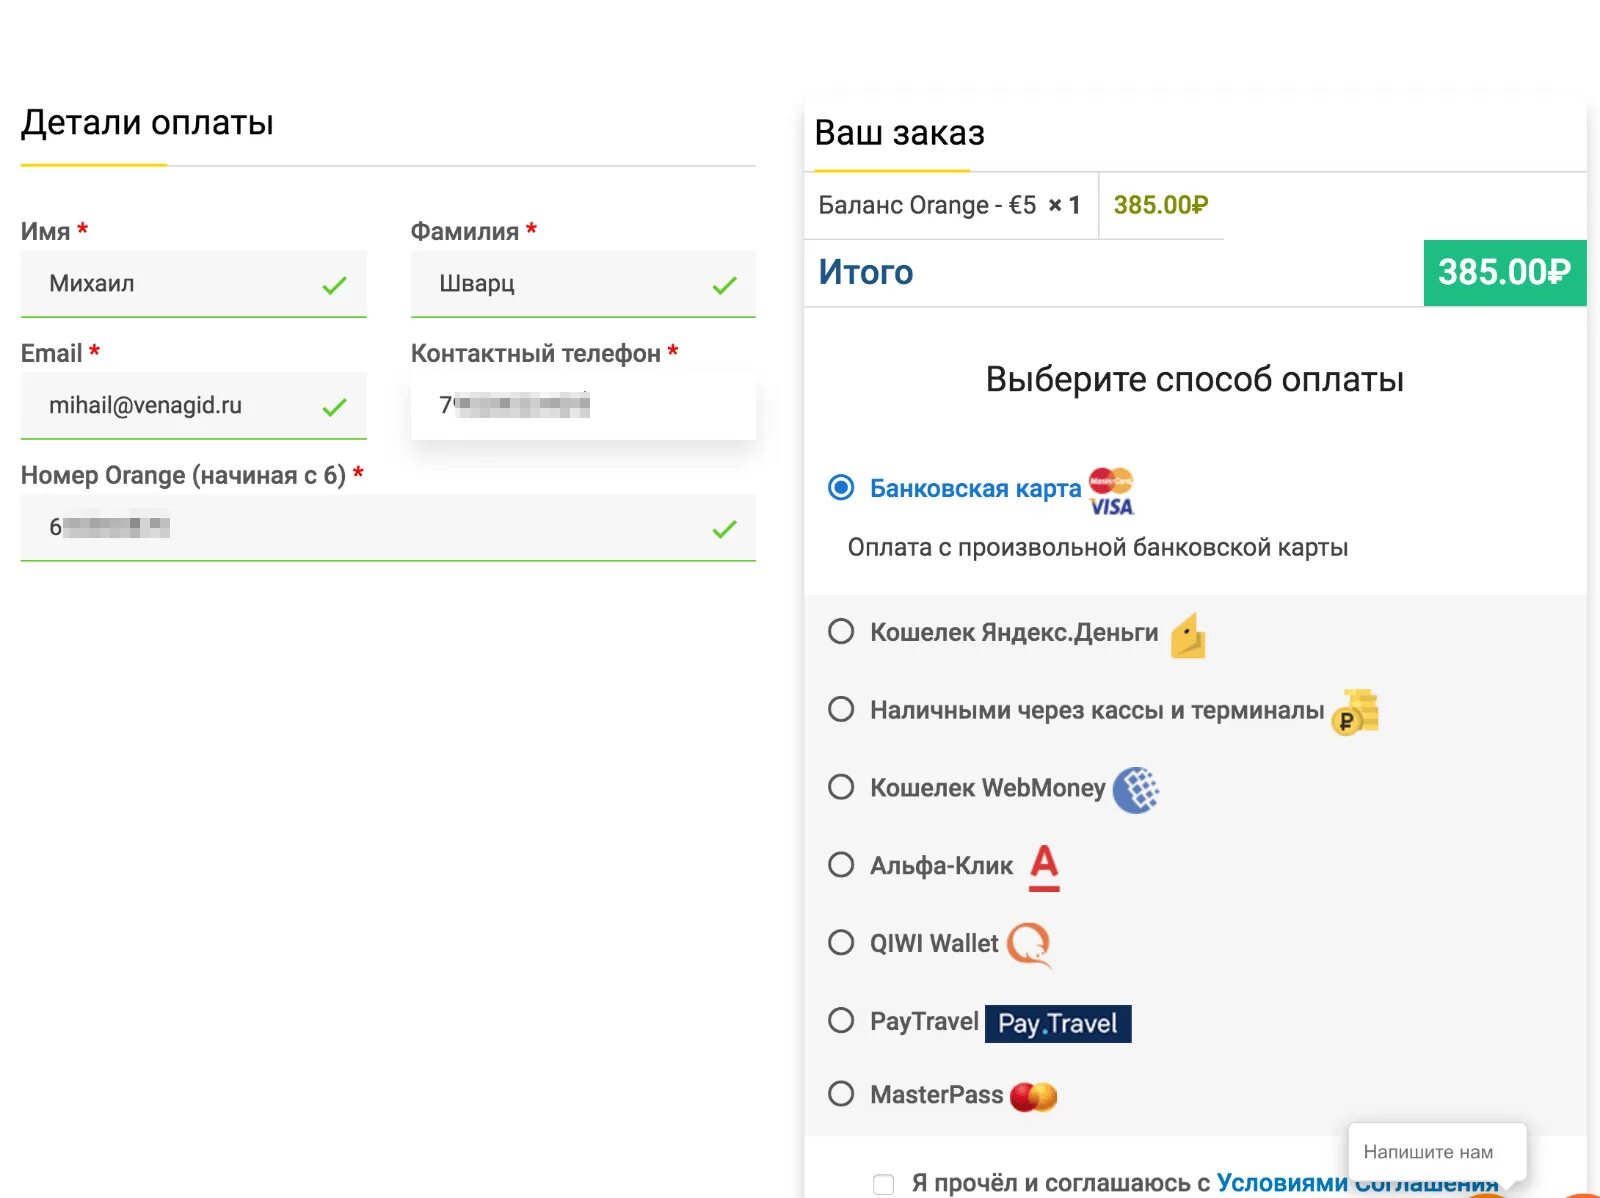The width and height of the screenshot is (1600, 1198).
Task: Focus the Имя input field with Михаил
Action: coord(194,284)
